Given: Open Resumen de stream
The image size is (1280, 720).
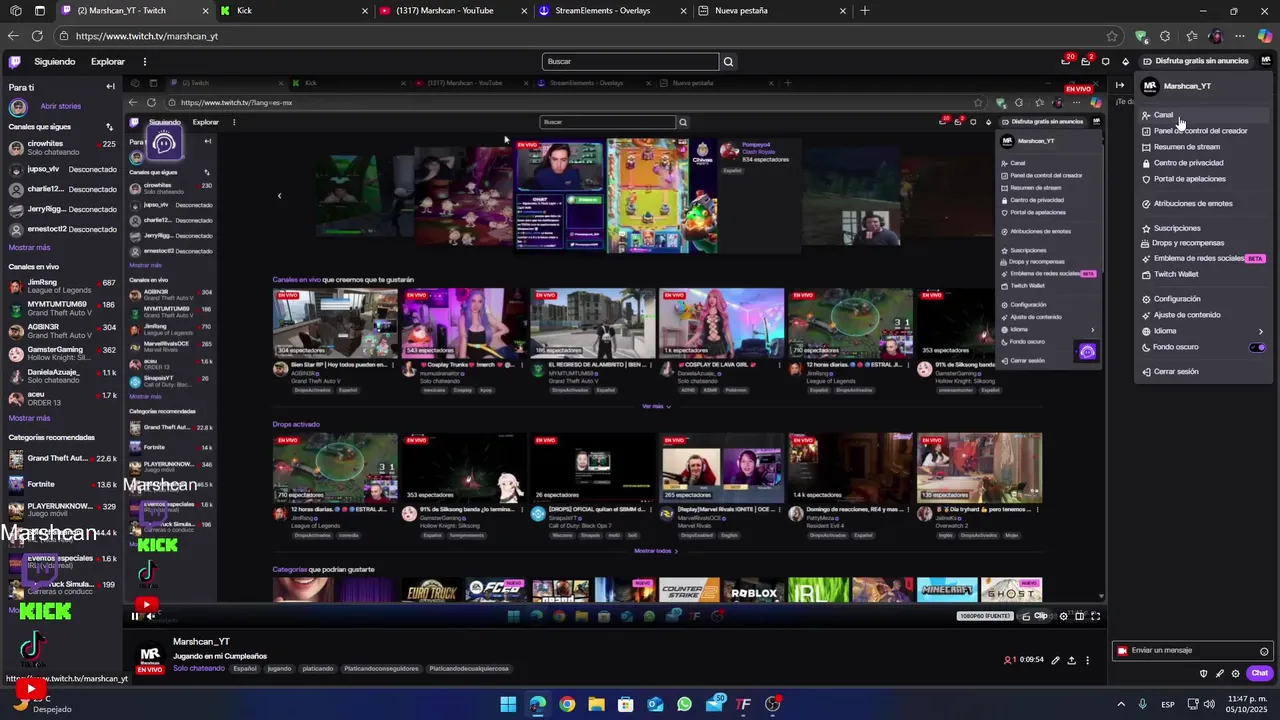Looking at the screenshot, I should point(1203,147).
